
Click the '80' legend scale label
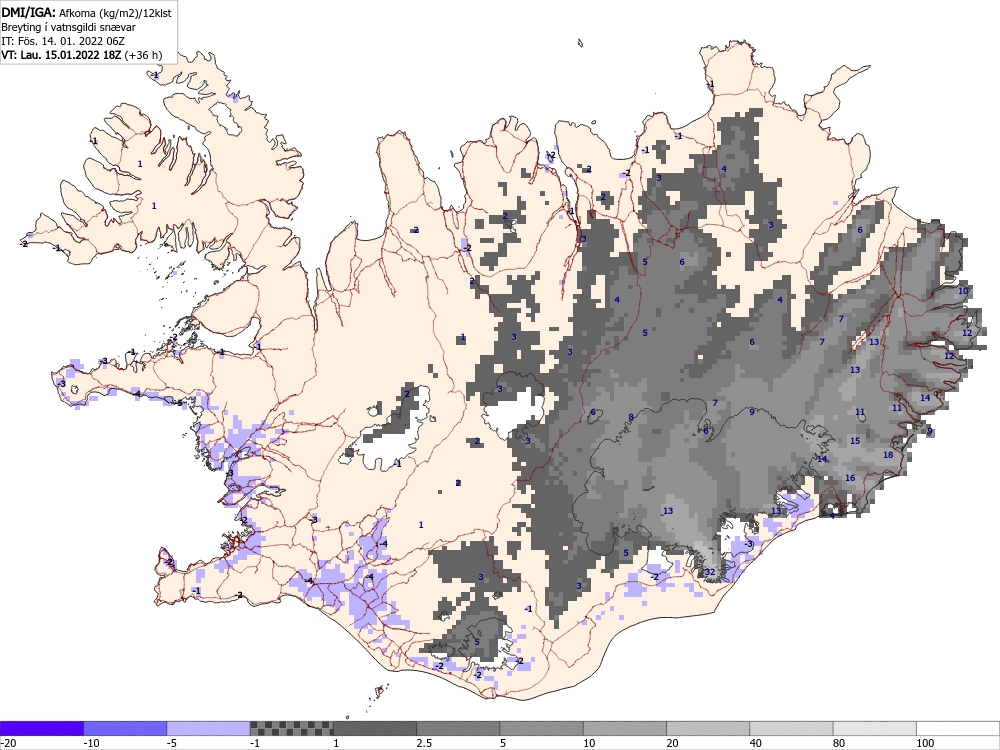coord(839,743)
